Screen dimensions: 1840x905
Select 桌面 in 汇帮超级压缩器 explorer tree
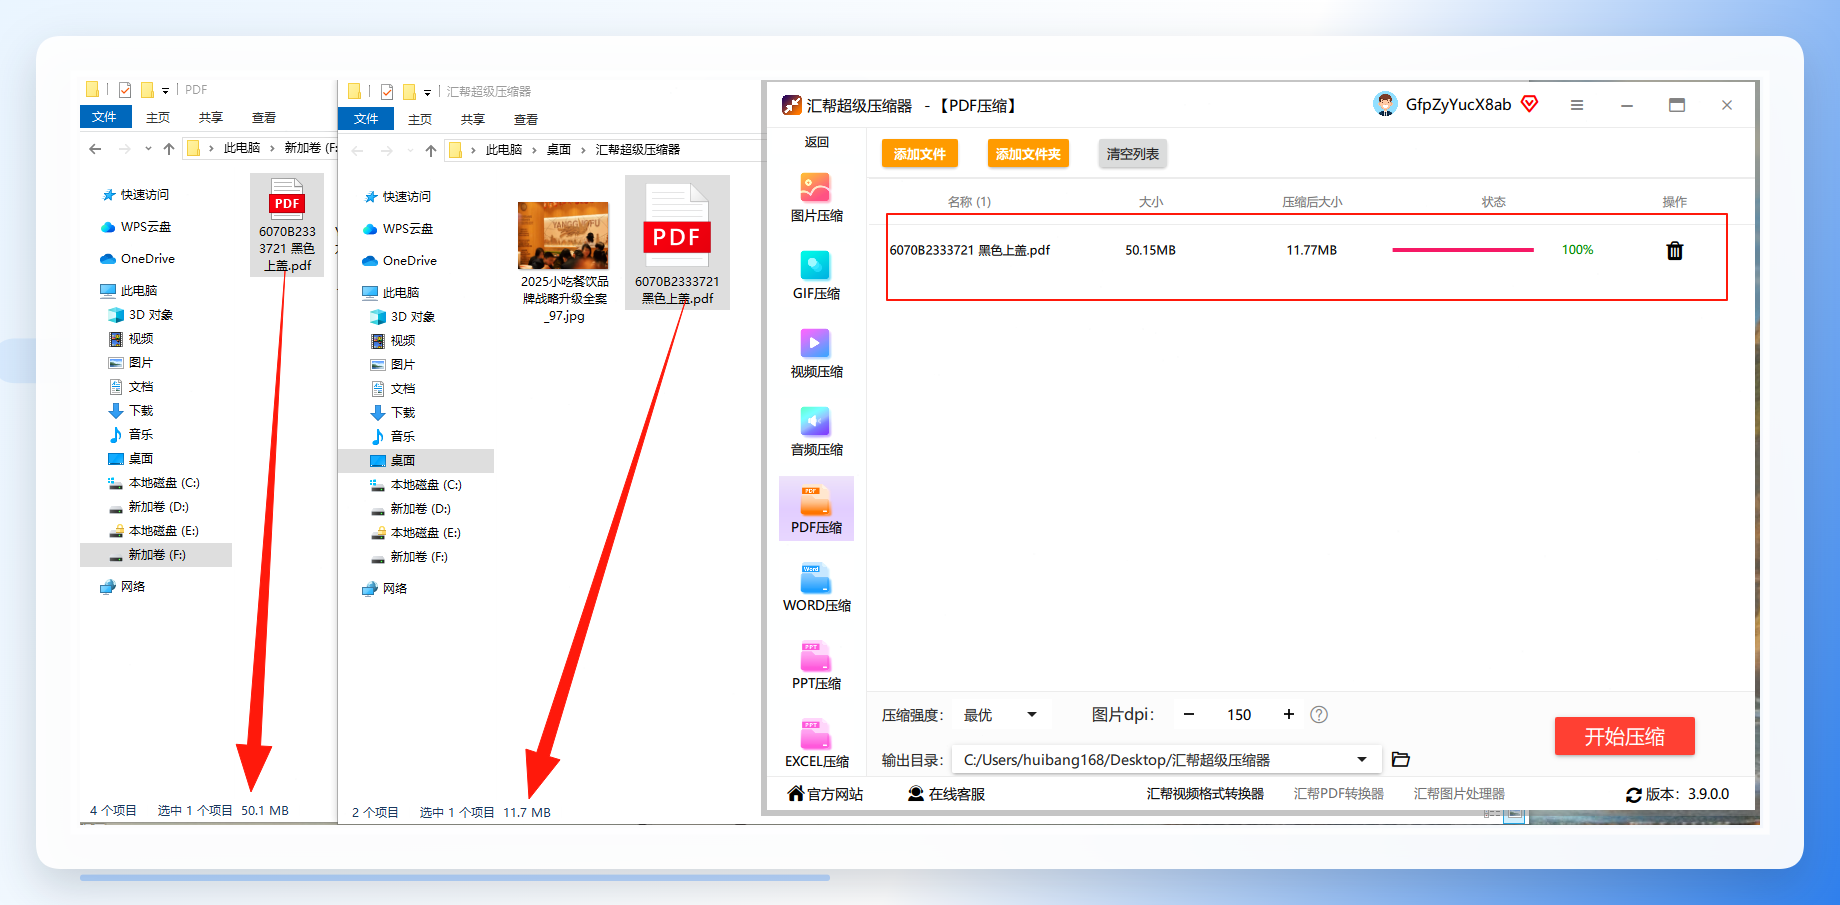(x=416, y=461)
